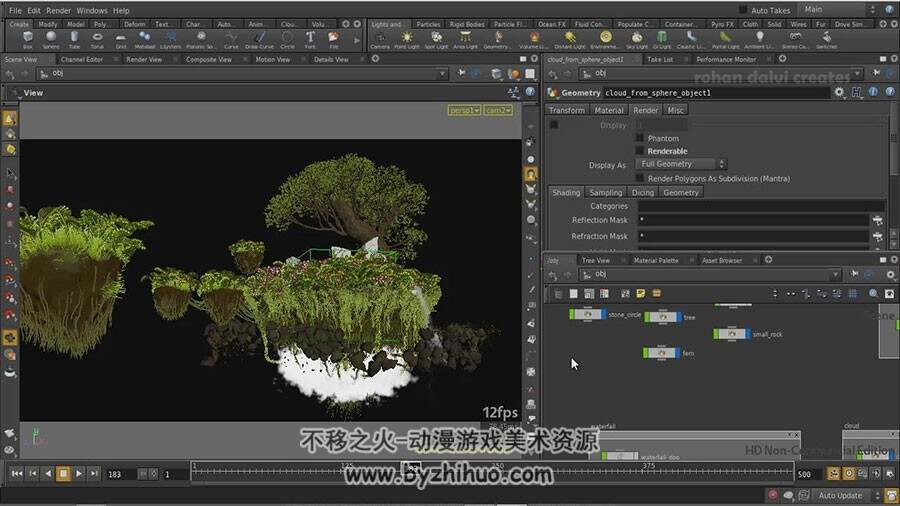
Task: Stop playback with the stop button
Action: coord(63,473)
